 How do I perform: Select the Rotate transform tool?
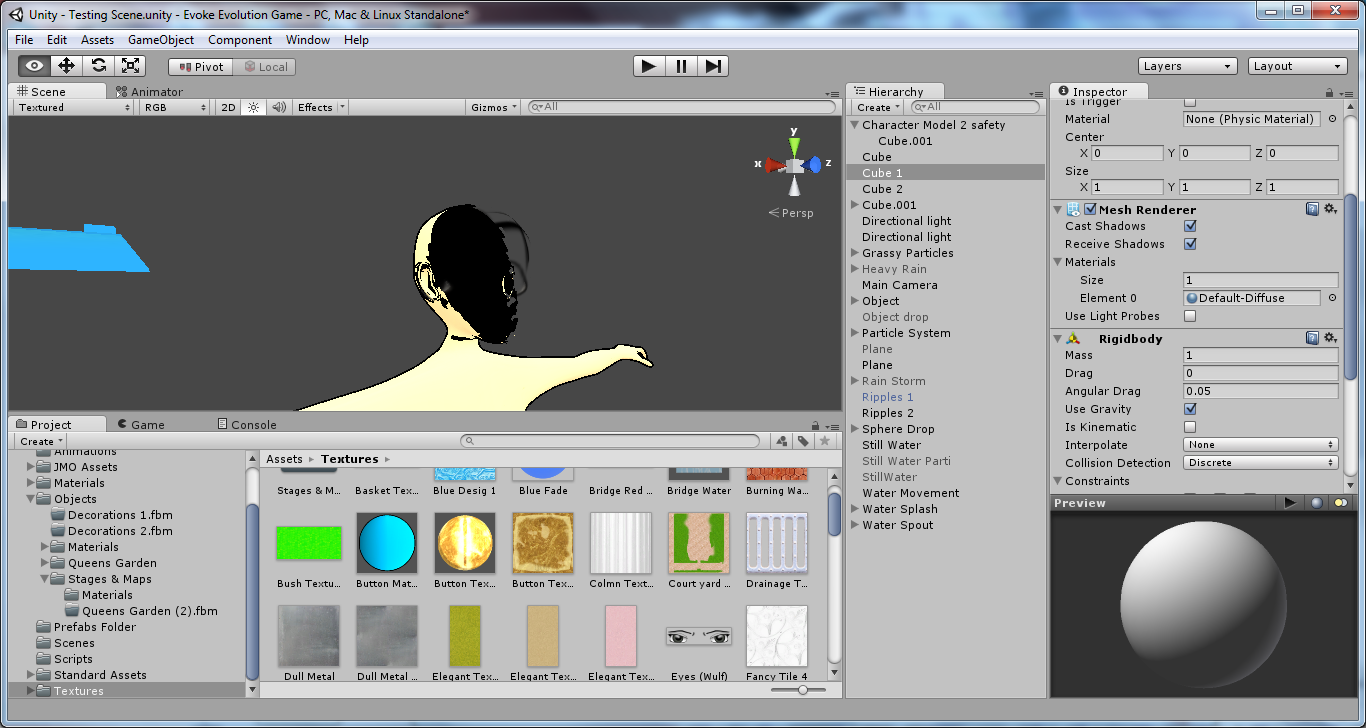point(99,66)
